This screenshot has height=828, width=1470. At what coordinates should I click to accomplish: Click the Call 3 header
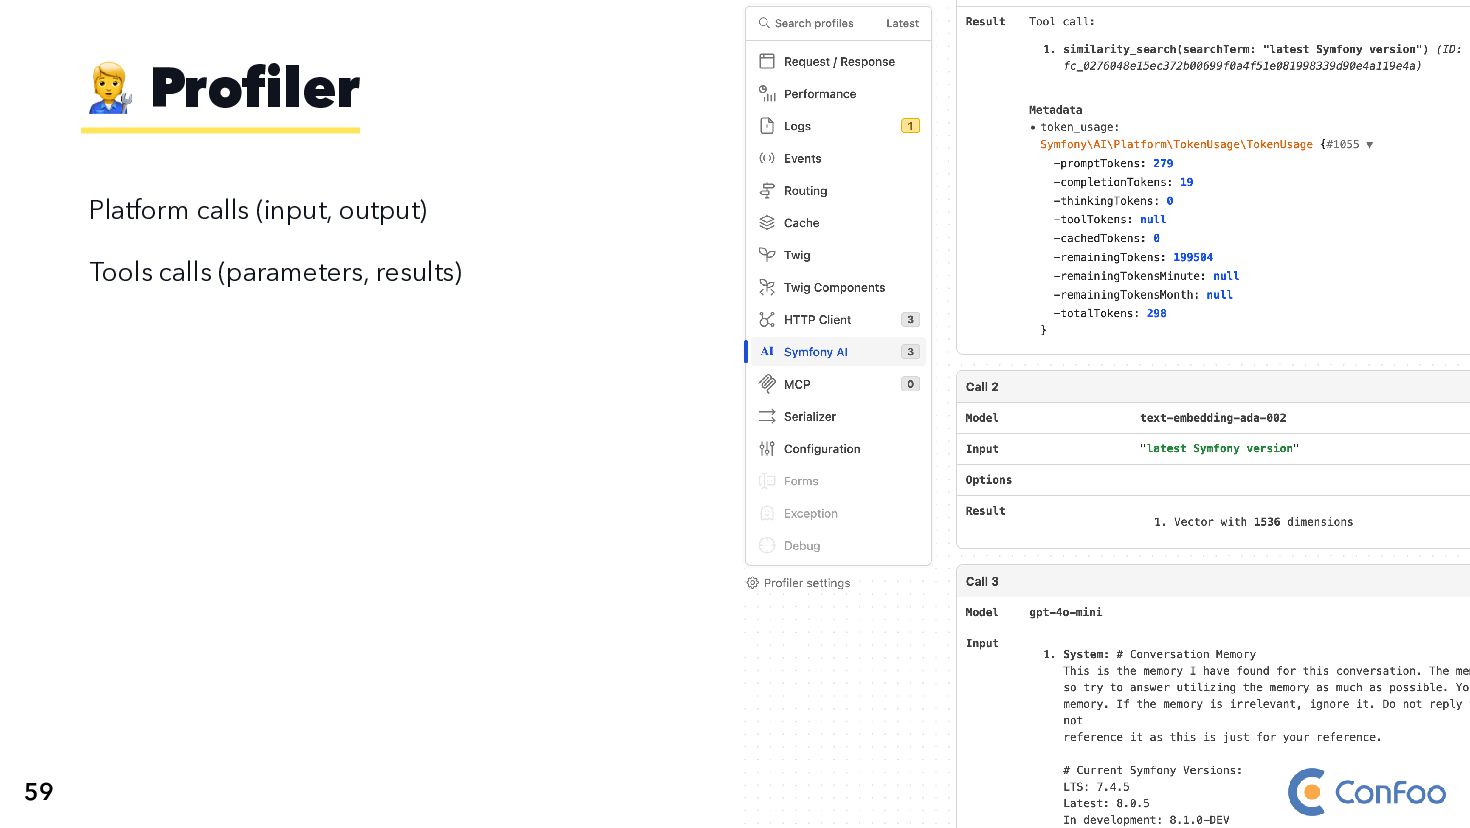tap(1213, 581)
